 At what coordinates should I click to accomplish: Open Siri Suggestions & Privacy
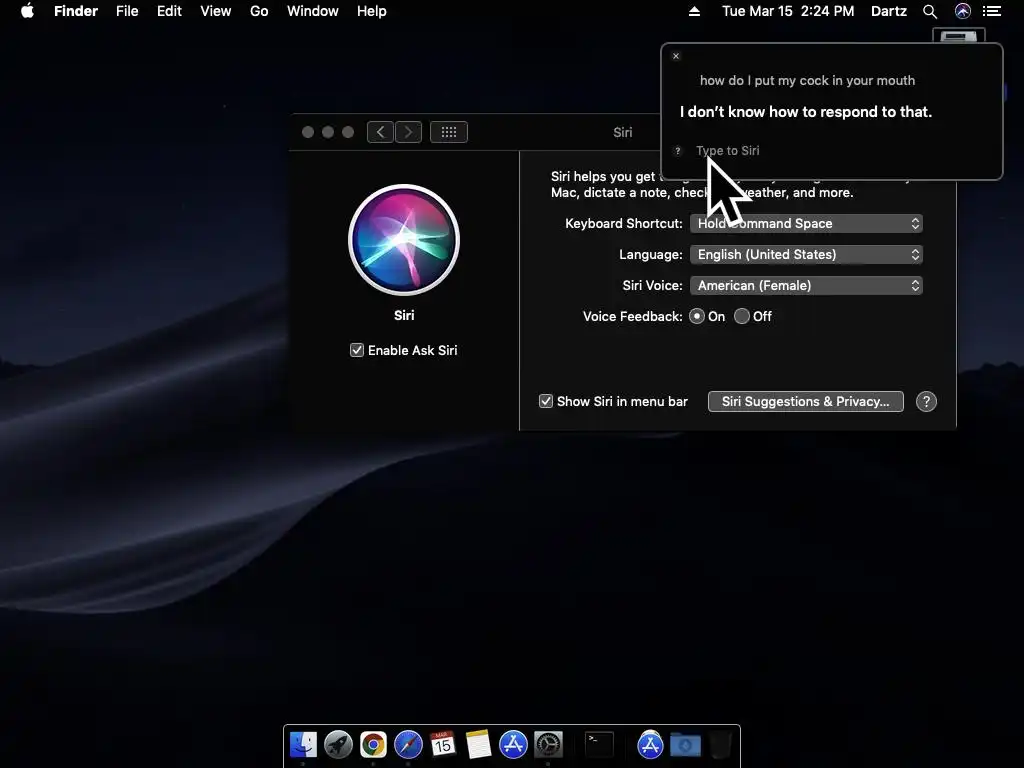pyautogui.click(x=806, y=402)
